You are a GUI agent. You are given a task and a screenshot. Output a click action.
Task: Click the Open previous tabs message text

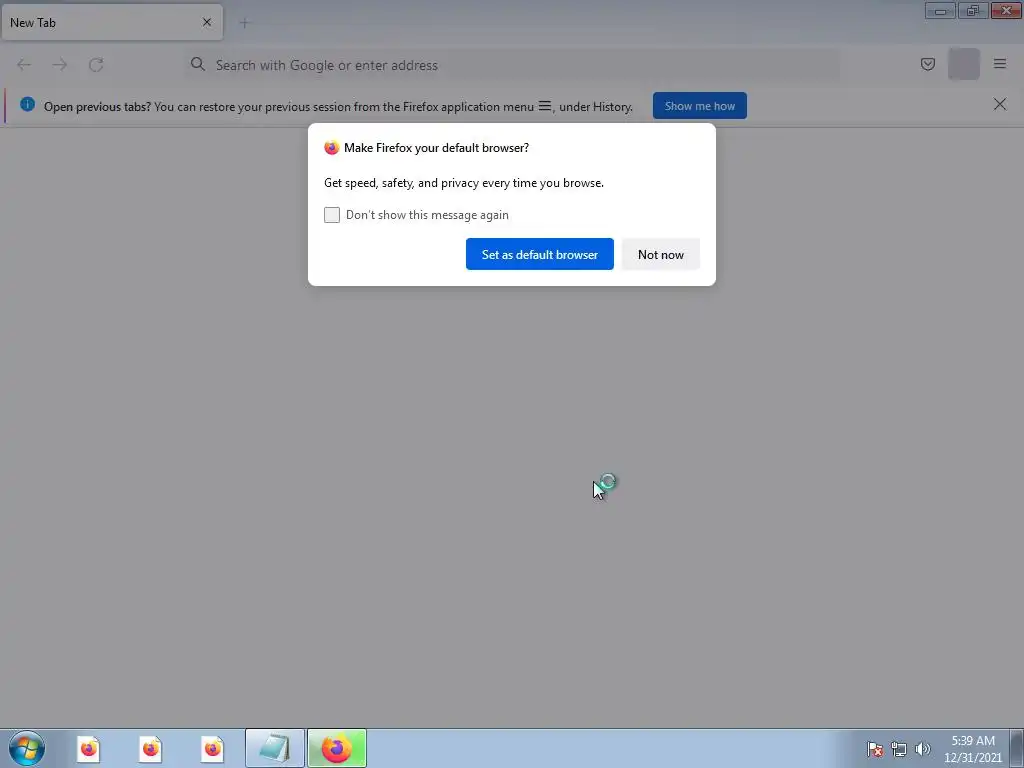tap(338, 106)
